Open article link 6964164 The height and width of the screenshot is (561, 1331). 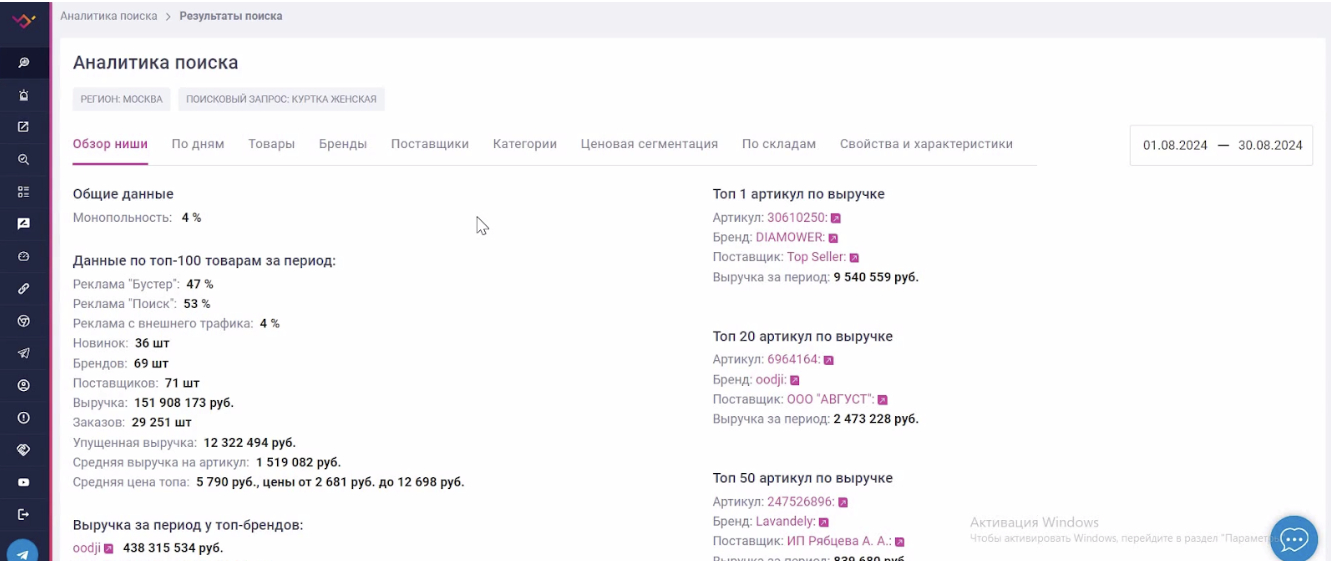[x=793, y=360]
